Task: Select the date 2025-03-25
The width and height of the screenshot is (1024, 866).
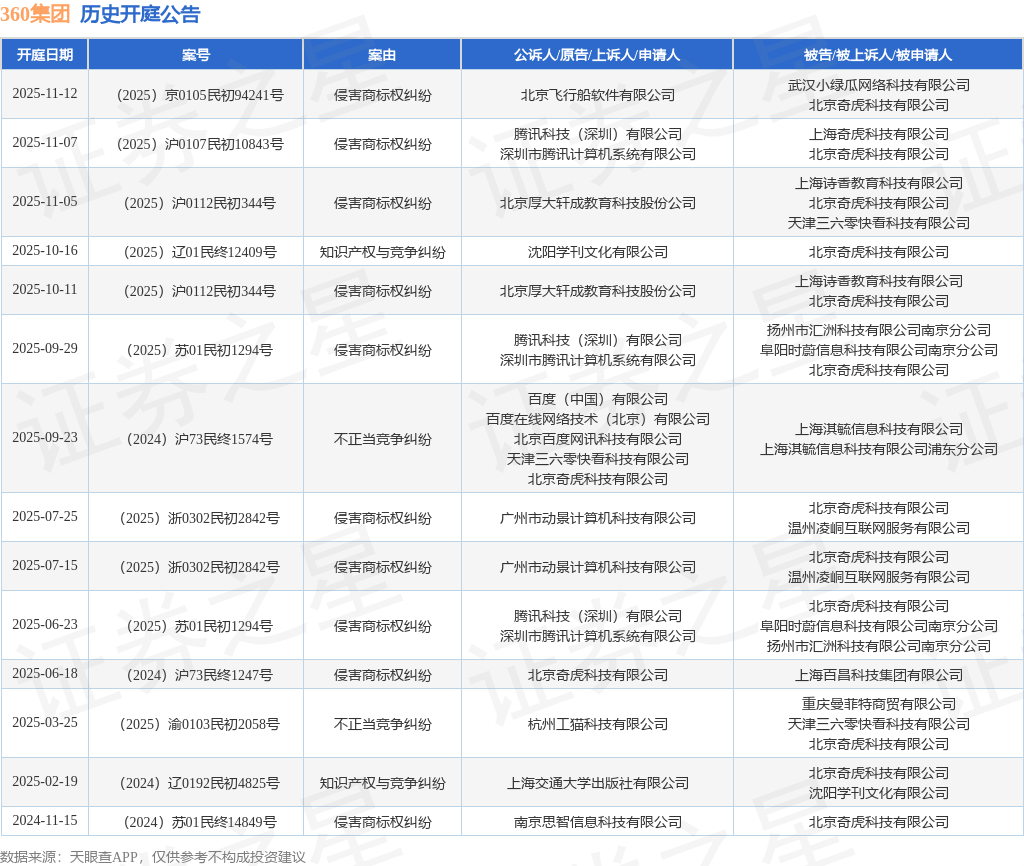Action: [44, 722]
